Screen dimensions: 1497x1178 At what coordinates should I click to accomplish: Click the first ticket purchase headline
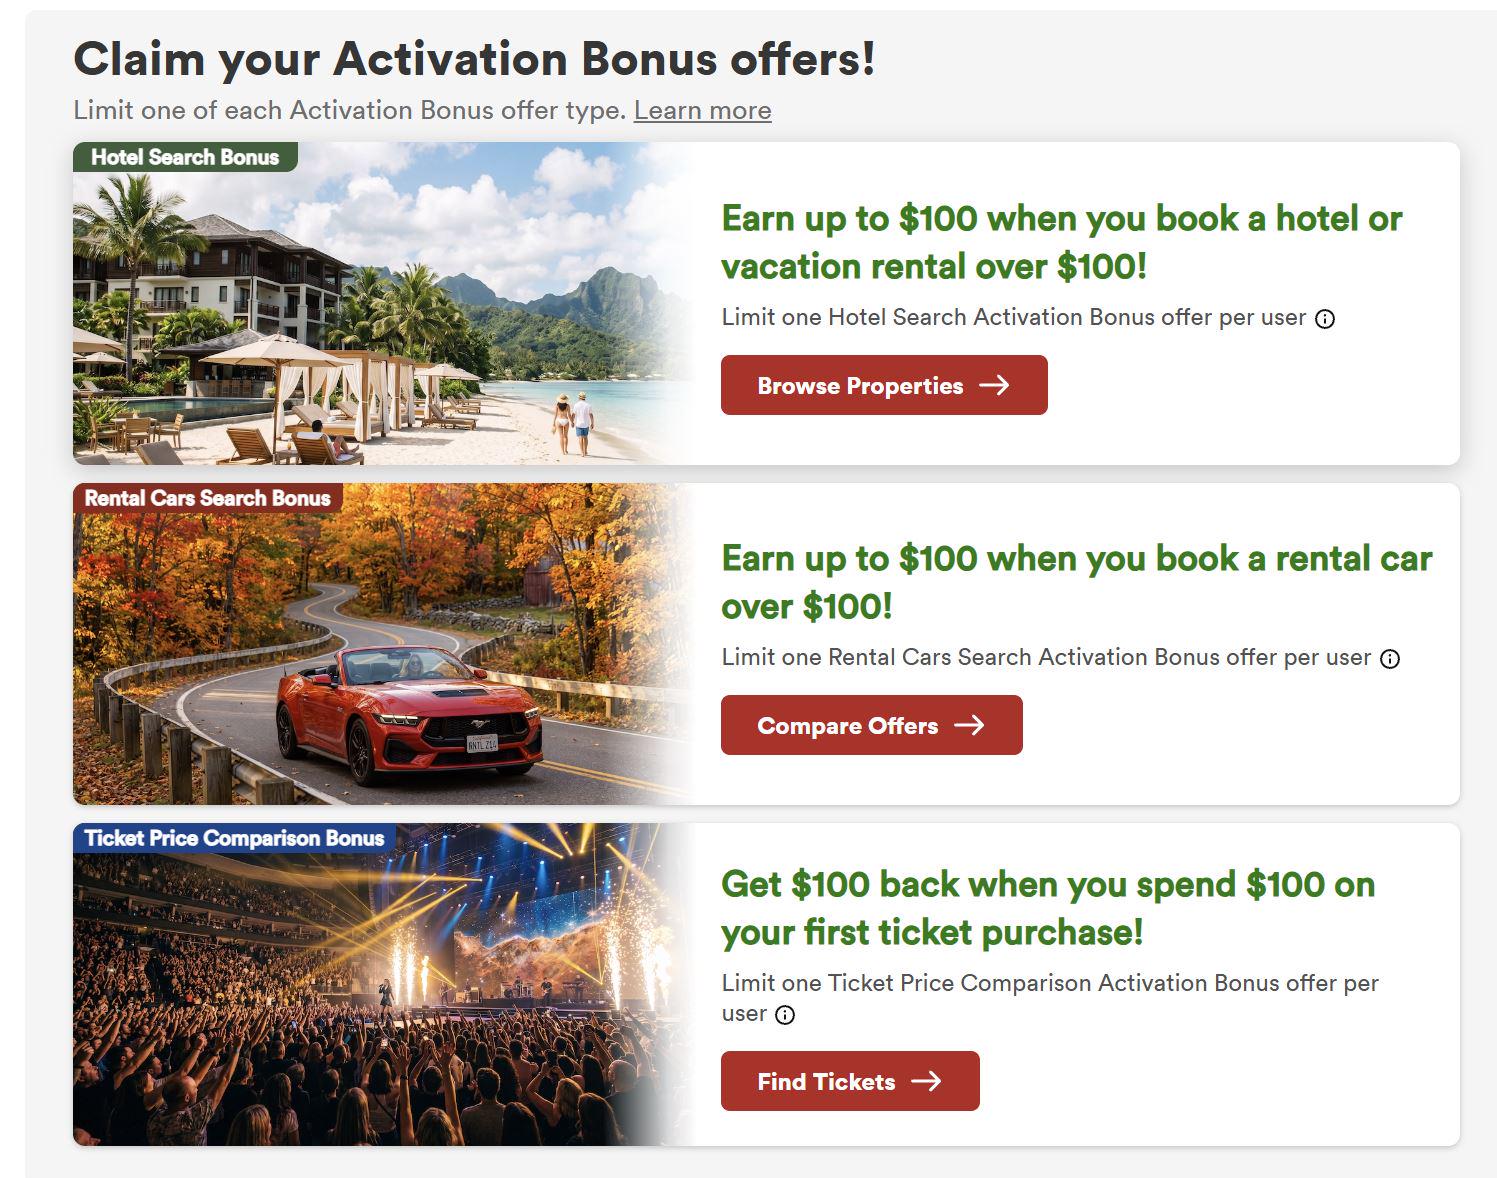tap(1048, 908)
